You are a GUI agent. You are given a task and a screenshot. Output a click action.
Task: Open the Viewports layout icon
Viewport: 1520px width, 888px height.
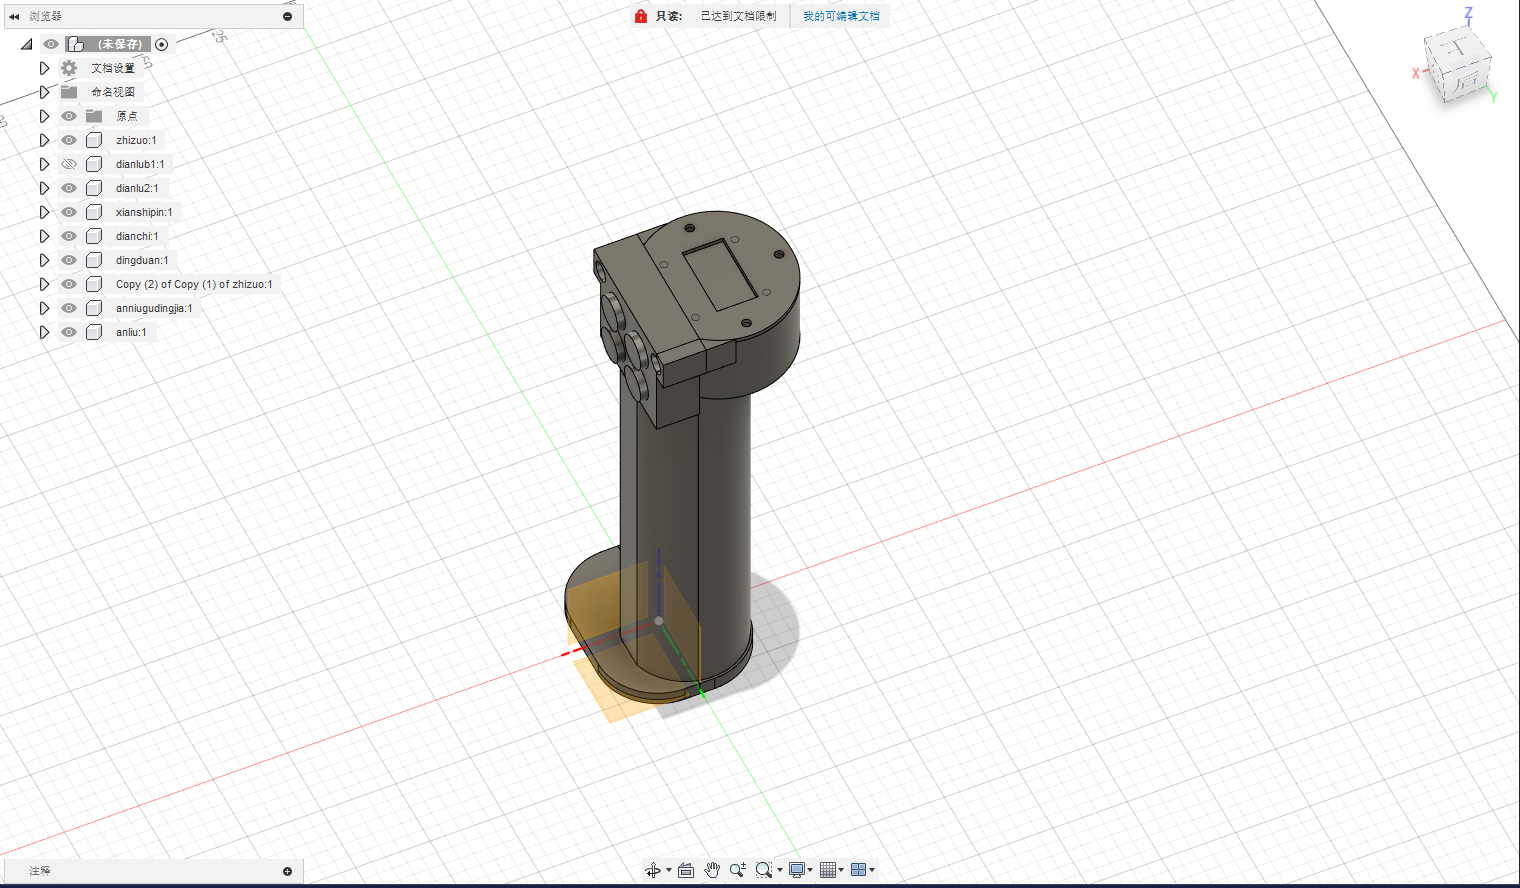coord(858,870)
